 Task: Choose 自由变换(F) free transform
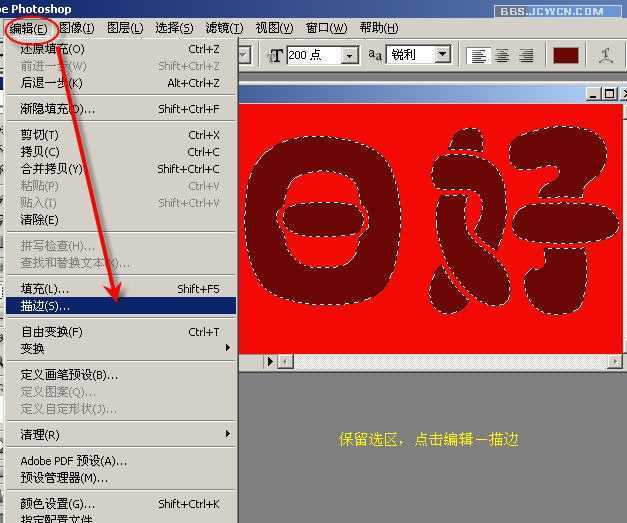pyautogui.click(x=121, y=332)
